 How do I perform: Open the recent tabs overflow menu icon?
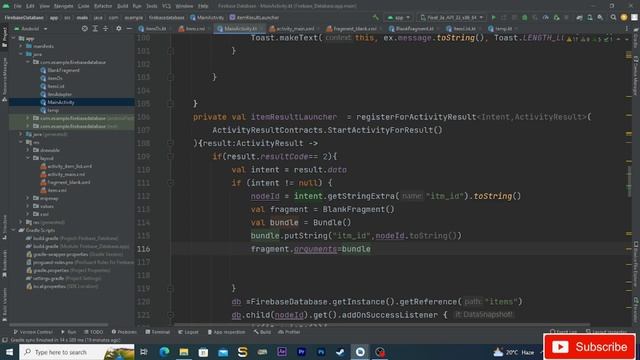[627, 29]
